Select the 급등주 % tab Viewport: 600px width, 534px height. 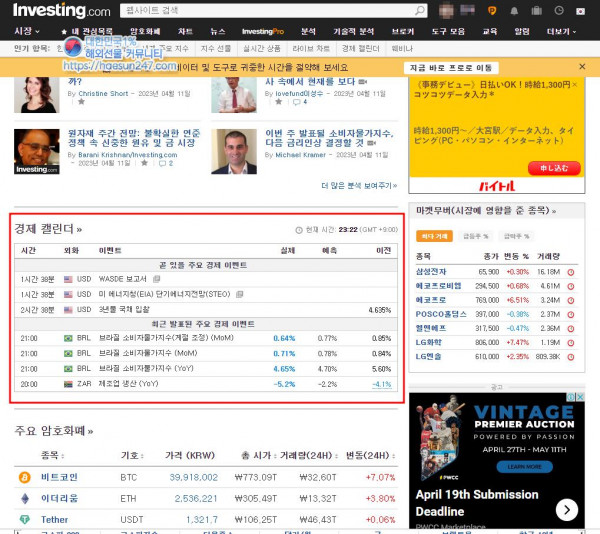pos(476,236)
